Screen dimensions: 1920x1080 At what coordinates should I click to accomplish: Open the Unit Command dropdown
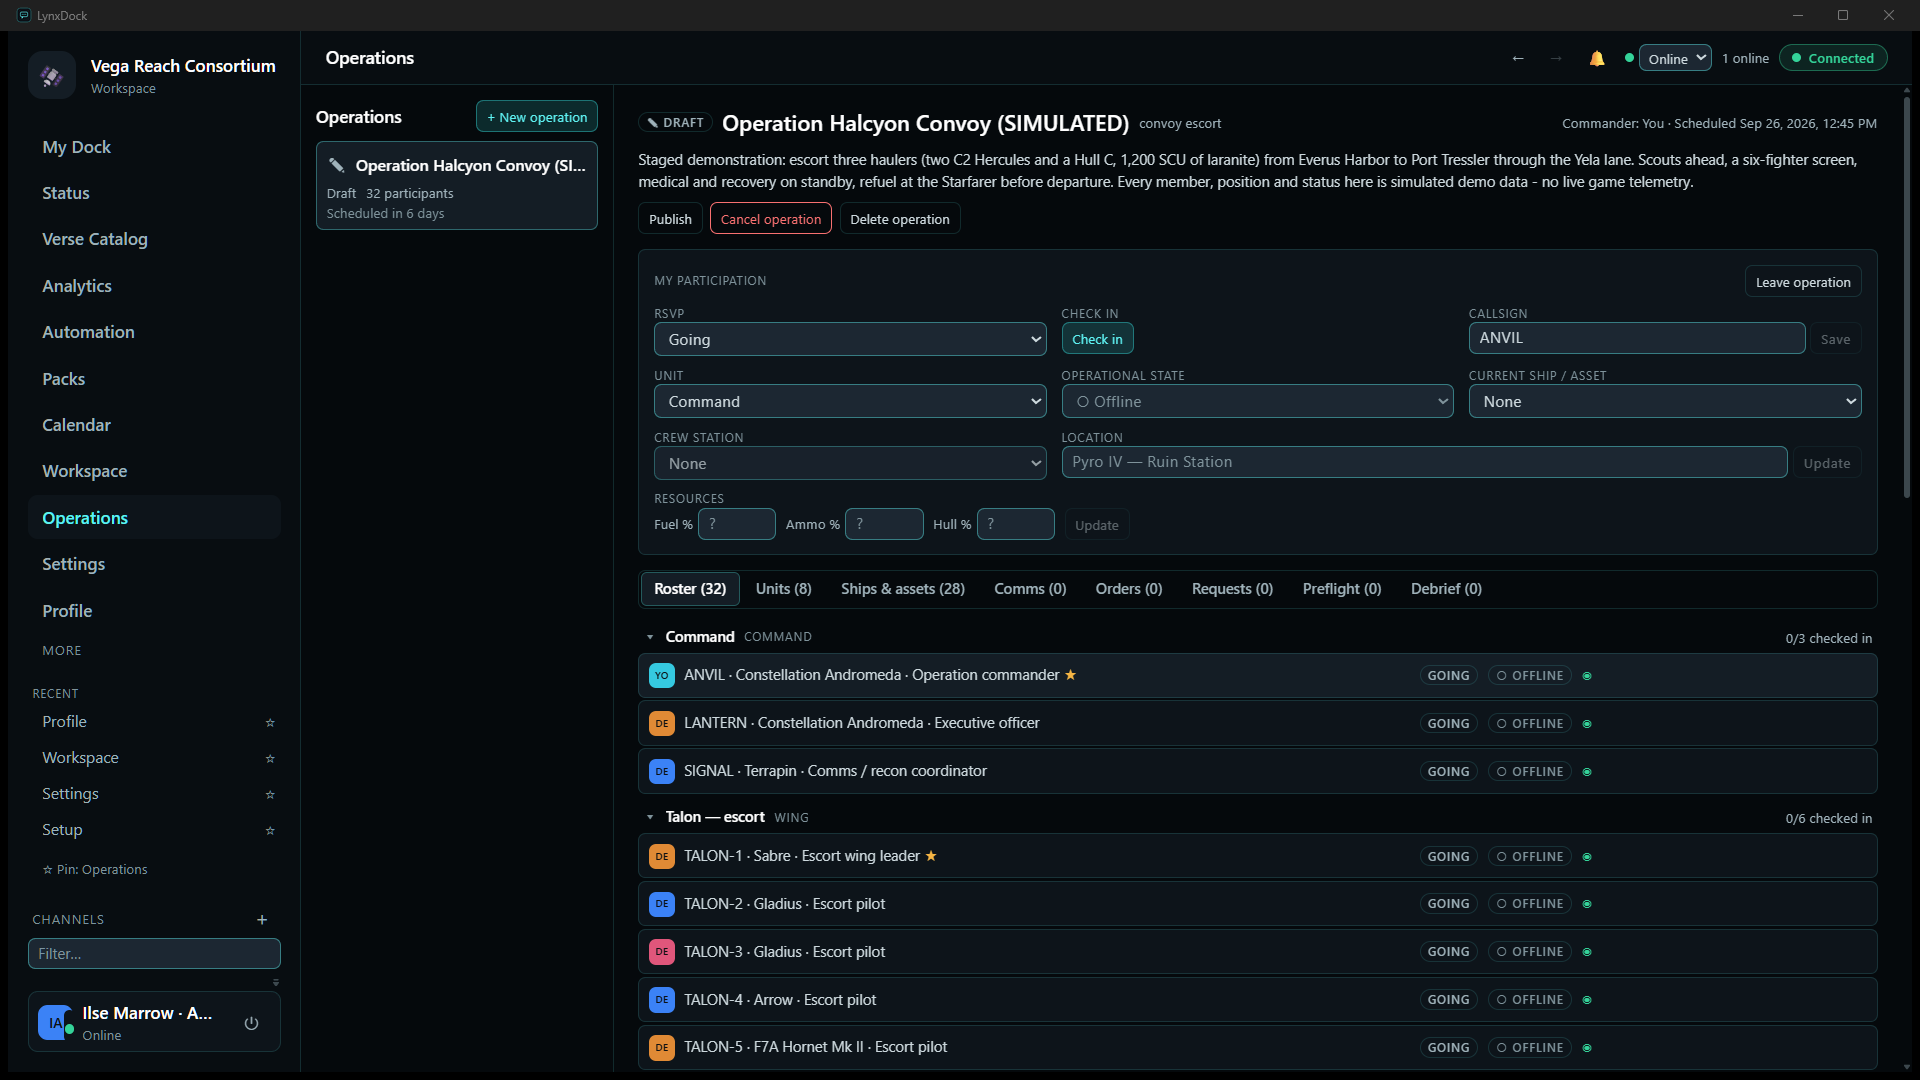(850, 402)
